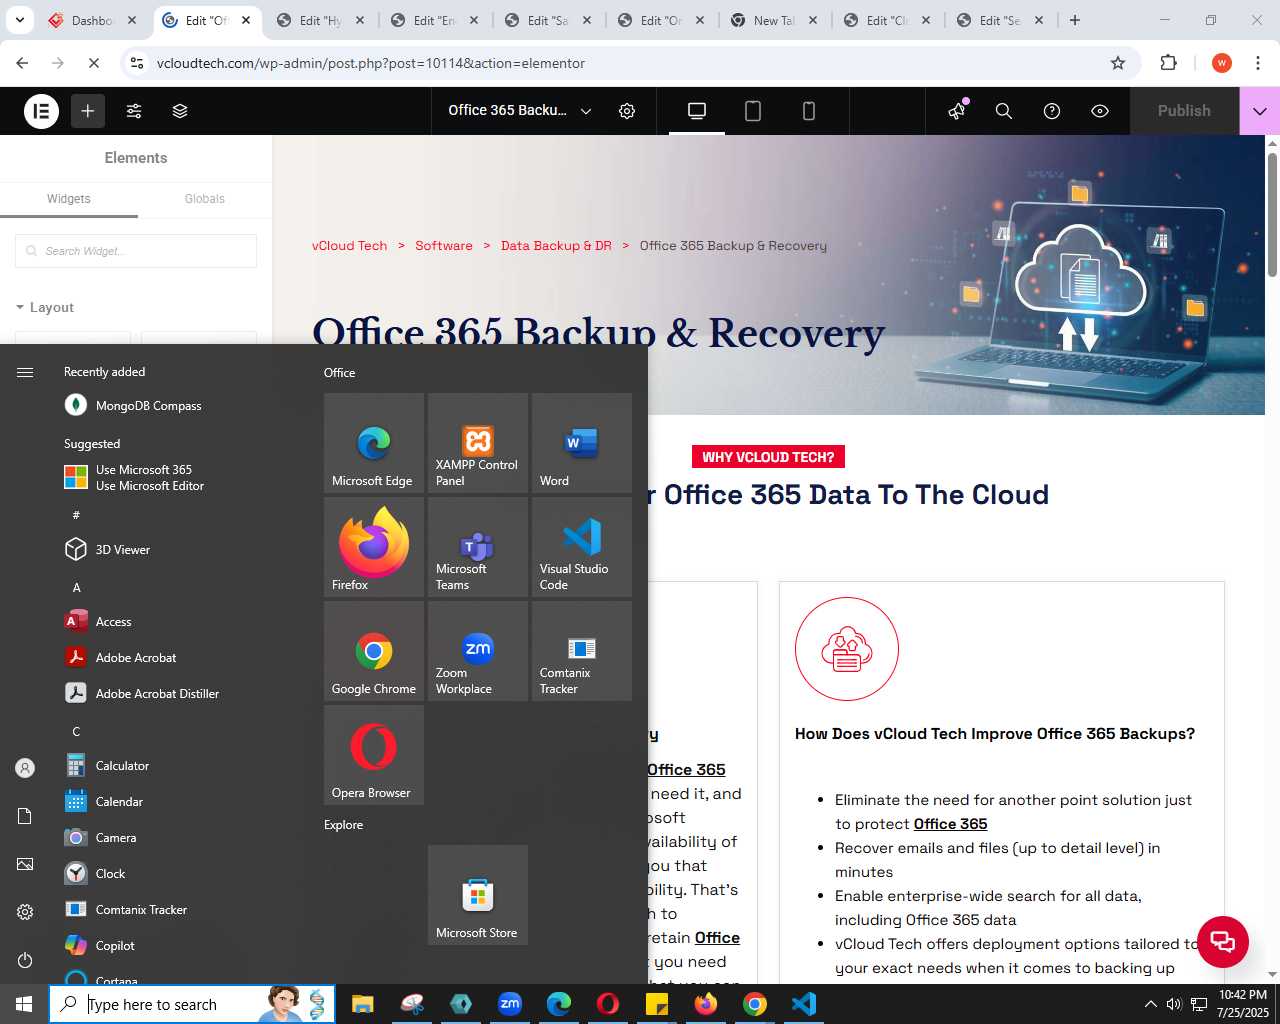The image size is (1280, 1024).
Task: Open Site Settings sliders icon
Action: 134,111
